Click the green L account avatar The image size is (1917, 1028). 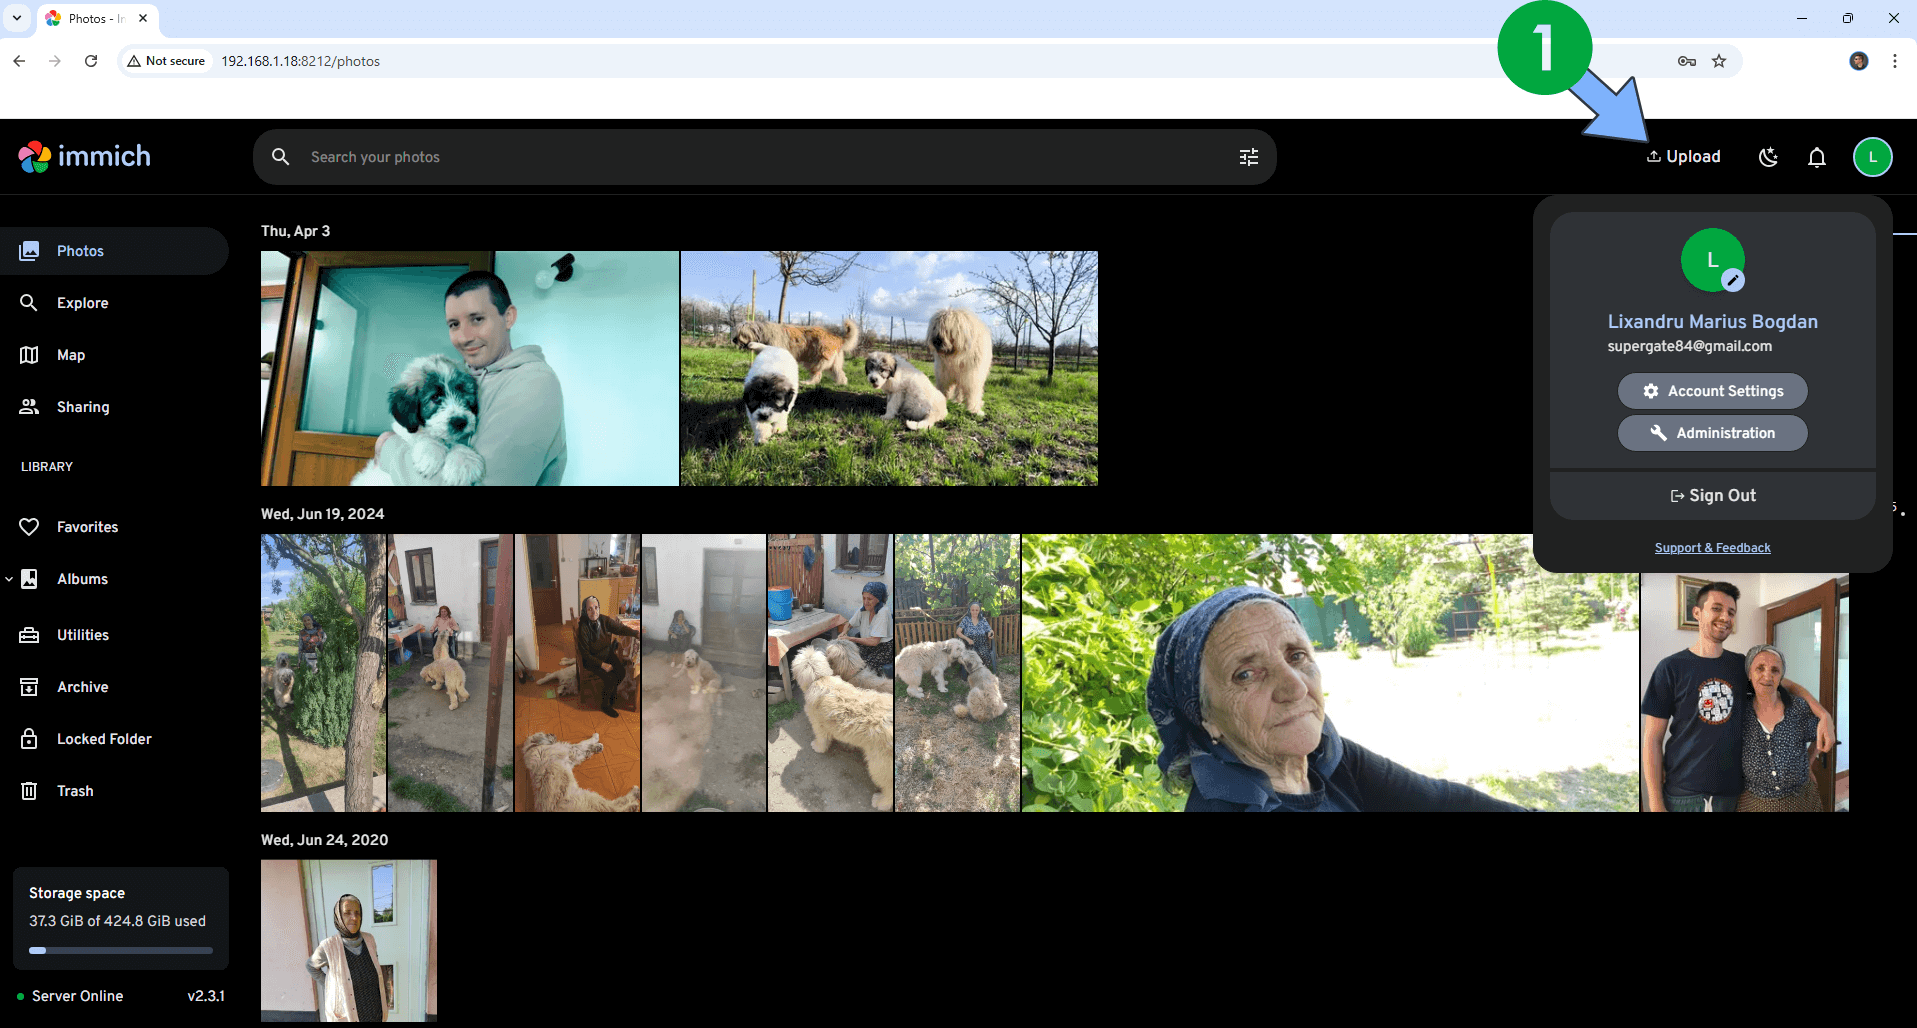coord(1872,157)
